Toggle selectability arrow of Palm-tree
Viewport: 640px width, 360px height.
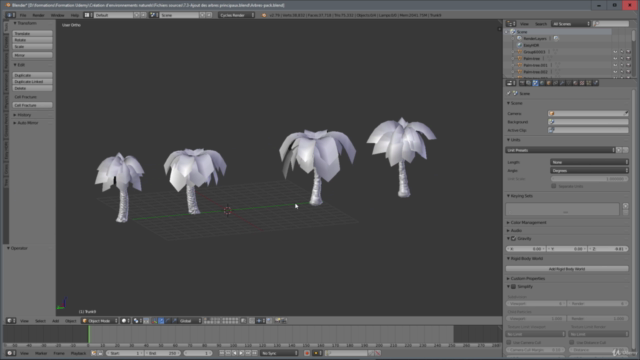[622, 58]
